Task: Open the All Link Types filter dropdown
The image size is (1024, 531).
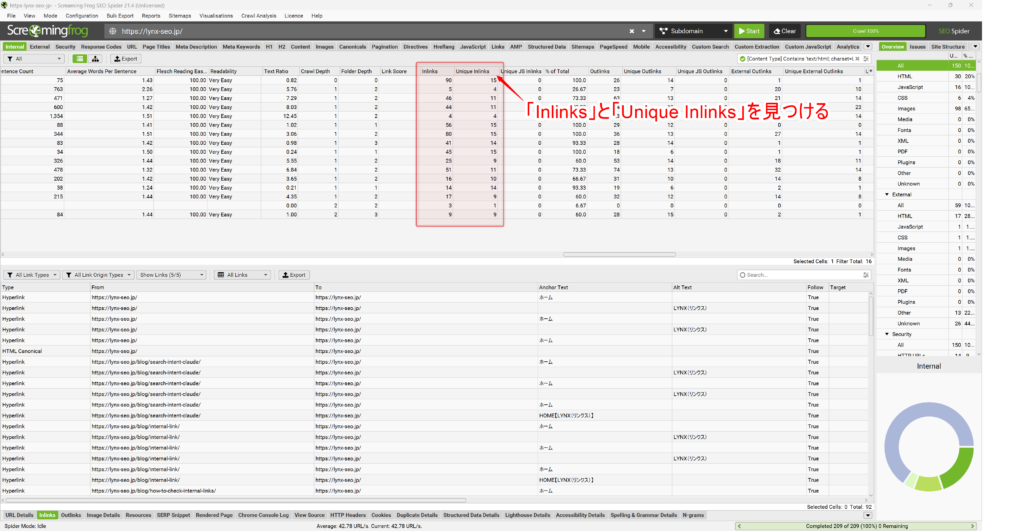Action: [x=31, y=274]
